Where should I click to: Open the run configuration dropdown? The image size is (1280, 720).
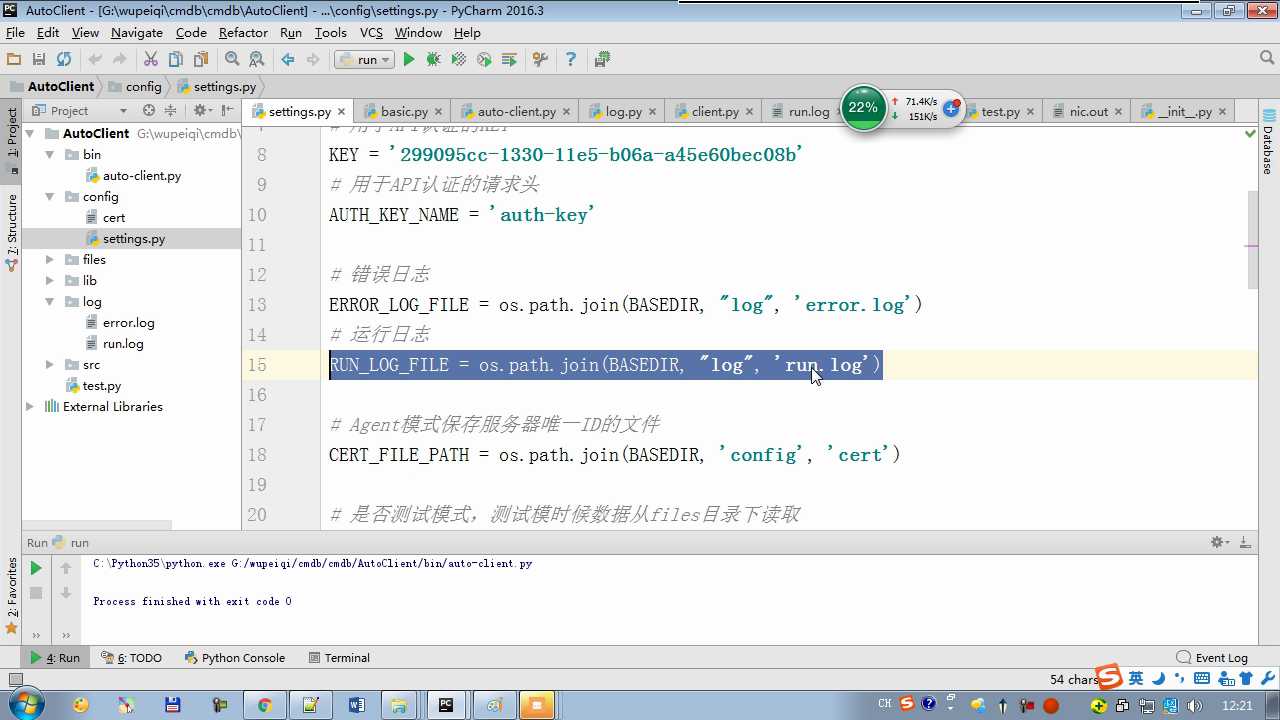pyautogui.click(x=364, y=60)
